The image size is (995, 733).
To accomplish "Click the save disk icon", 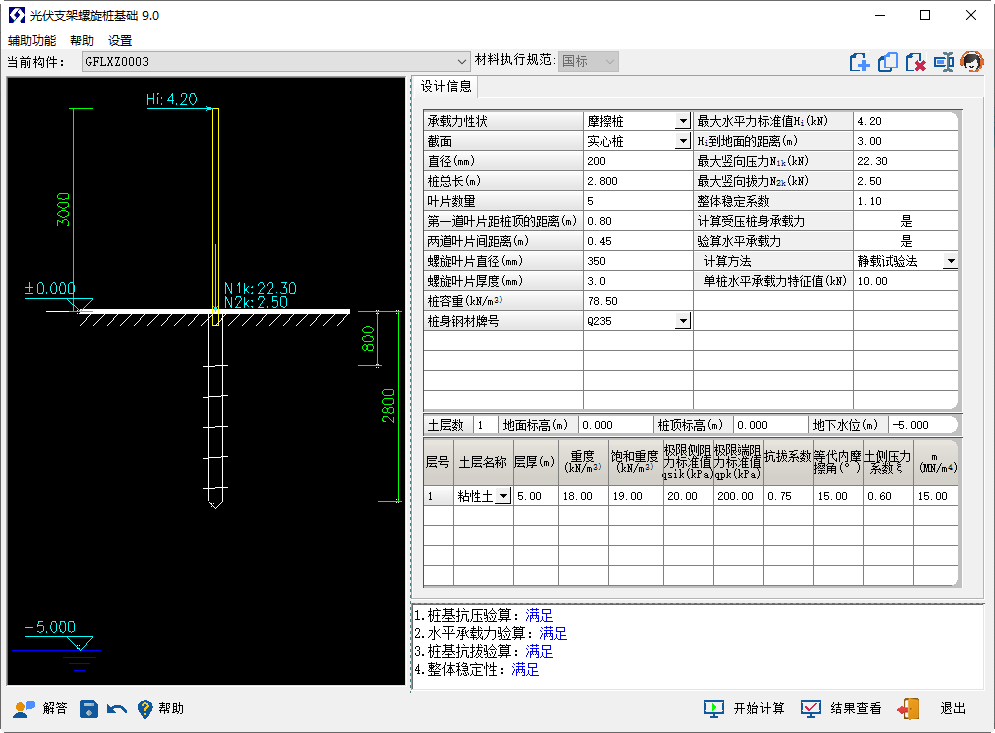I will coord(89,709).
